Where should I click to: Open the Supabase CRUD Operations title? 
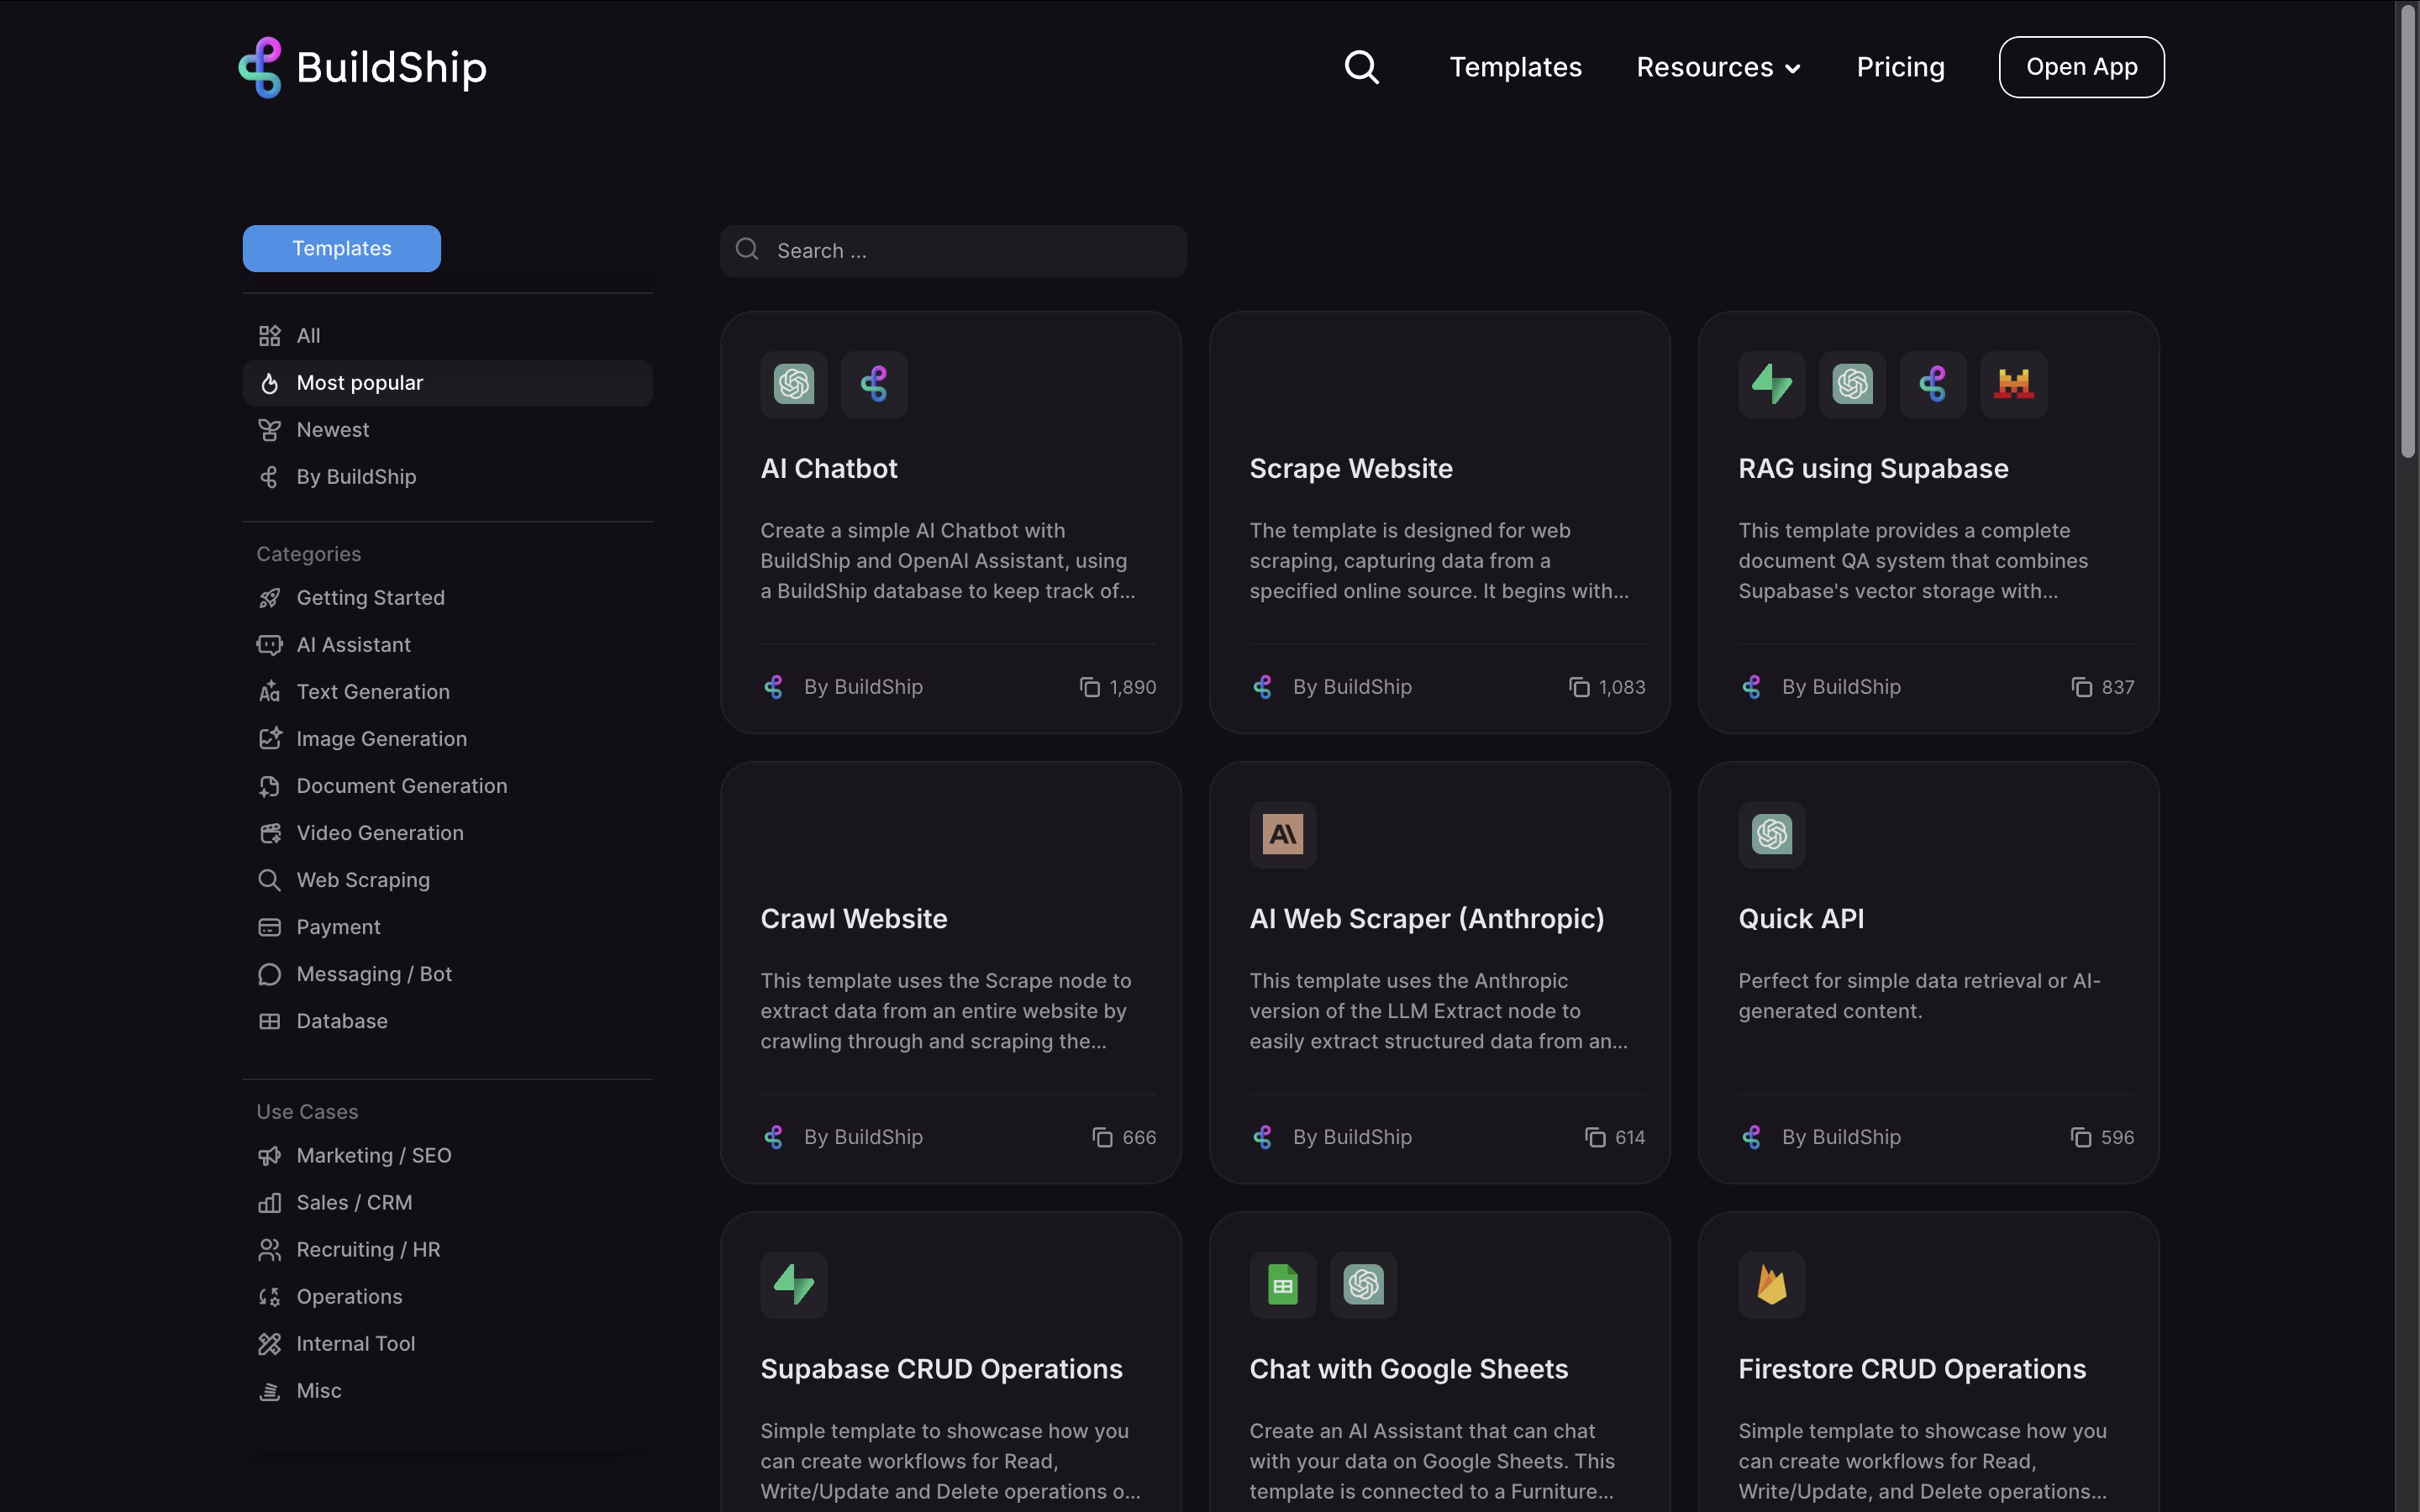[x=941, y=1369]
